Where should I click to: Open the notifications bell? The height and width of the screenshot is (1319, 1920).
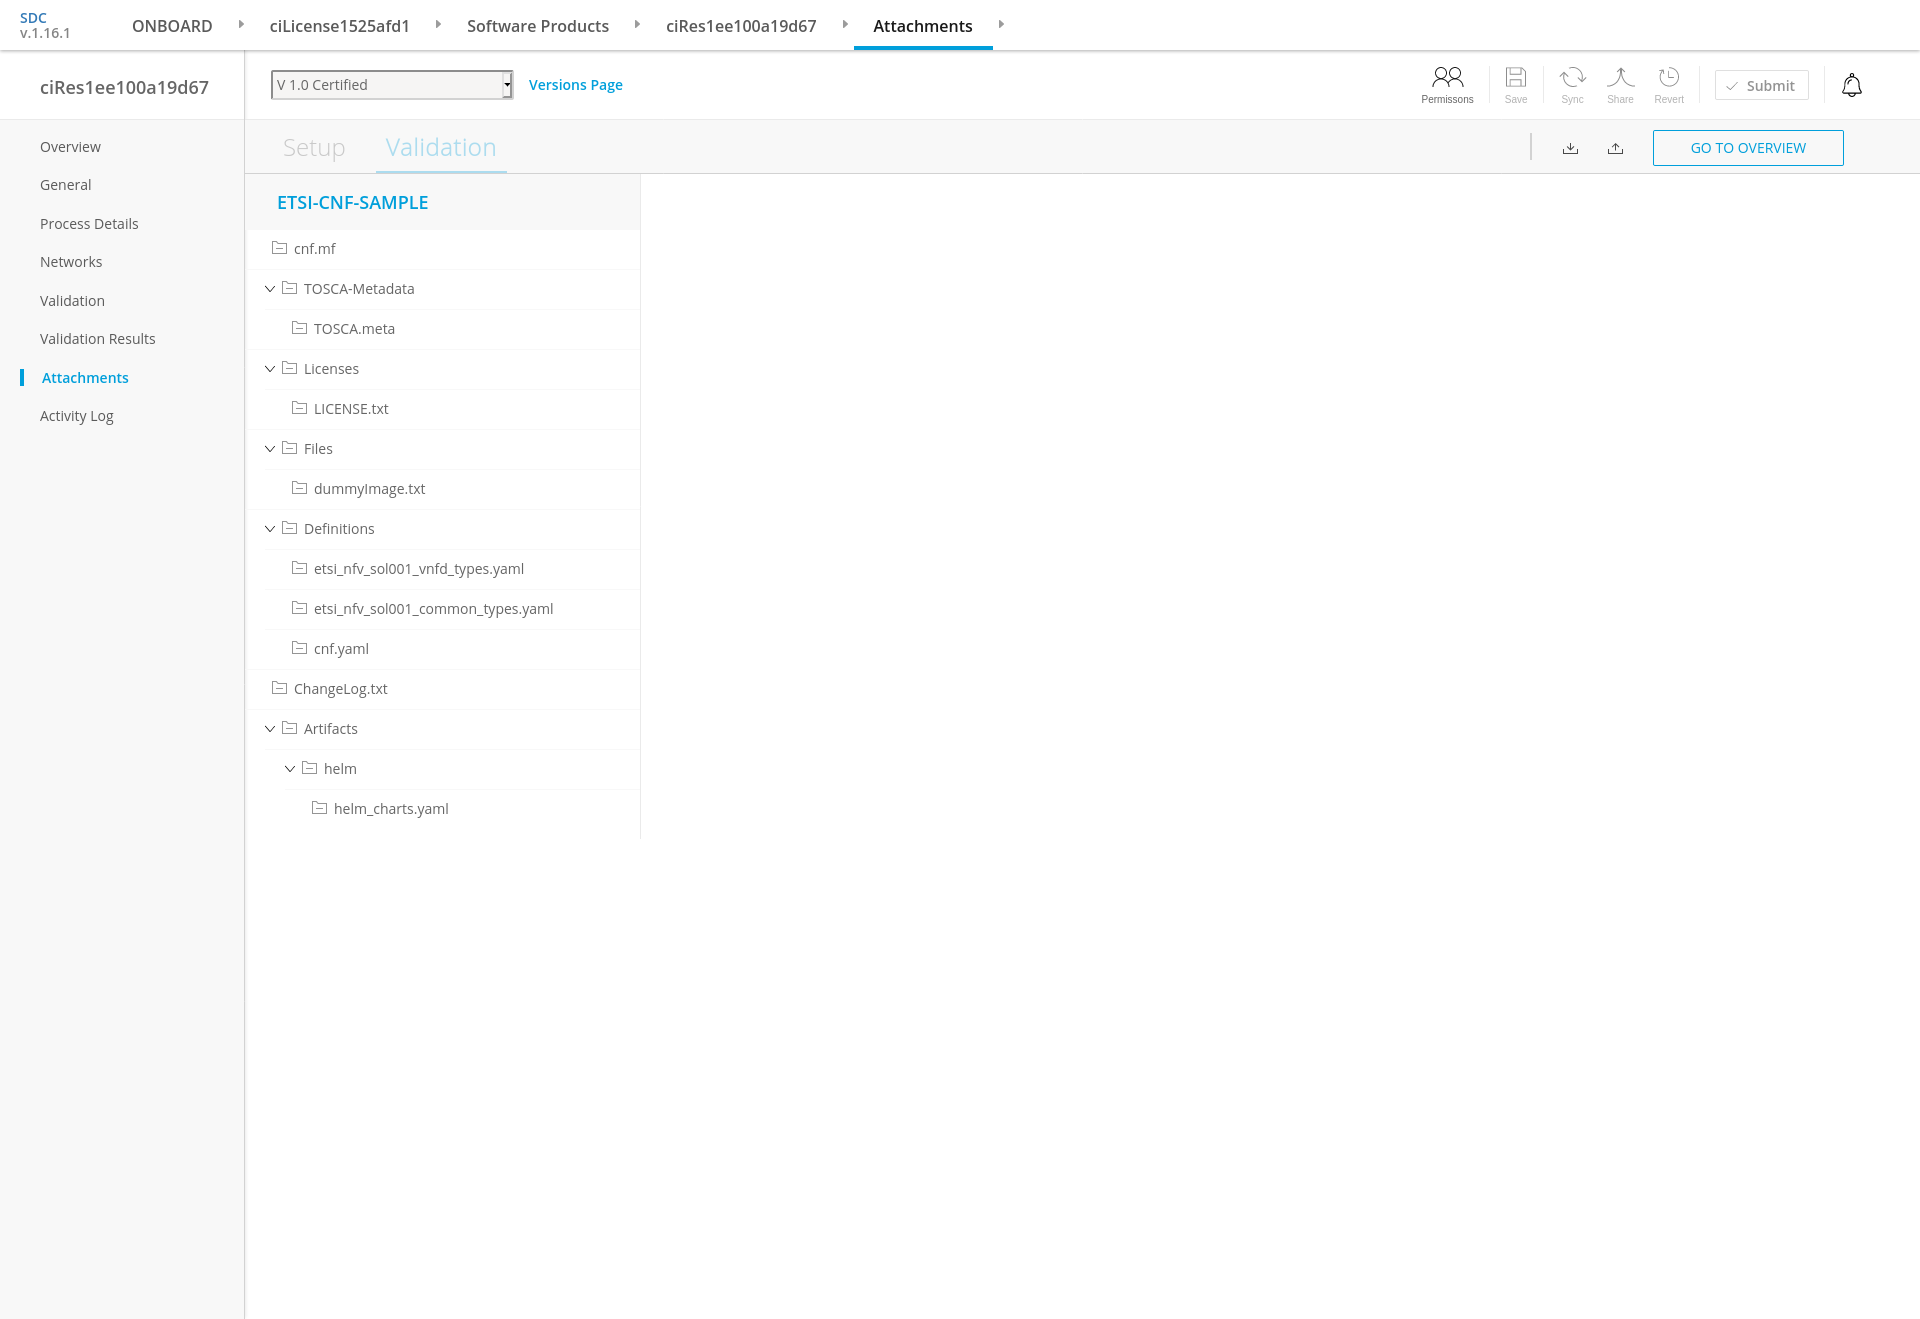[x=1851, y=86]
